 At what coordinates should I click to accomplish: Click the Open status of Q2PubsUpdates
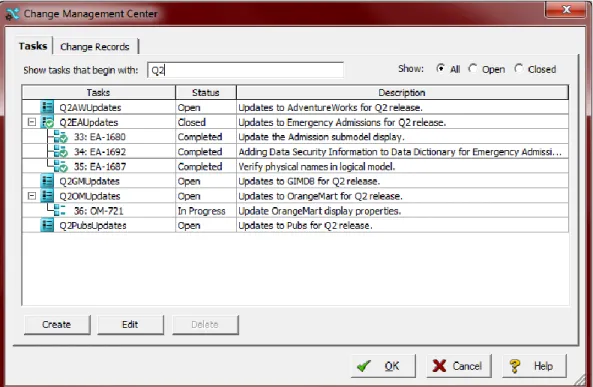coord(189,225)
